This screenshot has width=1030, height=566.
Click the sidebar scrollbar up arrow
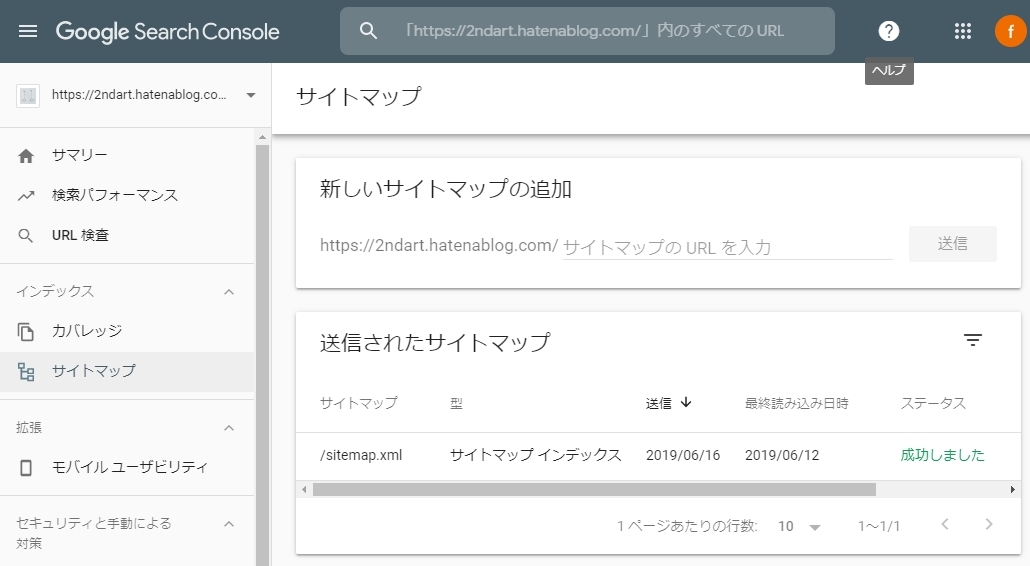(x=262, y=137)
